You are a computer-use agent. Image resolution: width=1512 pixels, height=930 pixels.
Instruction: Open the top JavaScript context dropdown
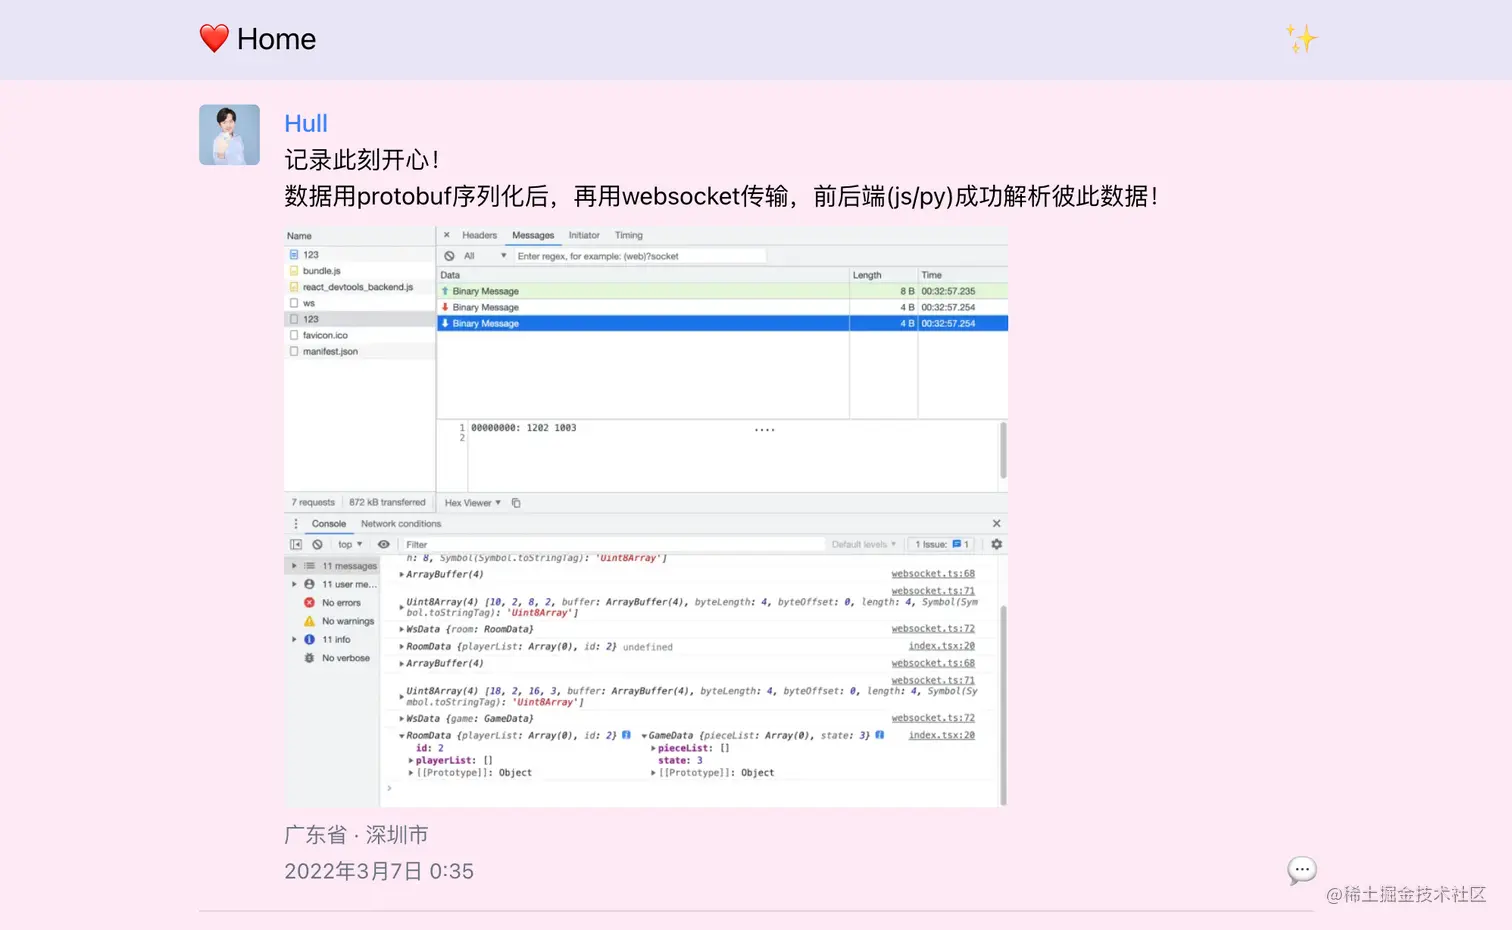click(350, 545)
